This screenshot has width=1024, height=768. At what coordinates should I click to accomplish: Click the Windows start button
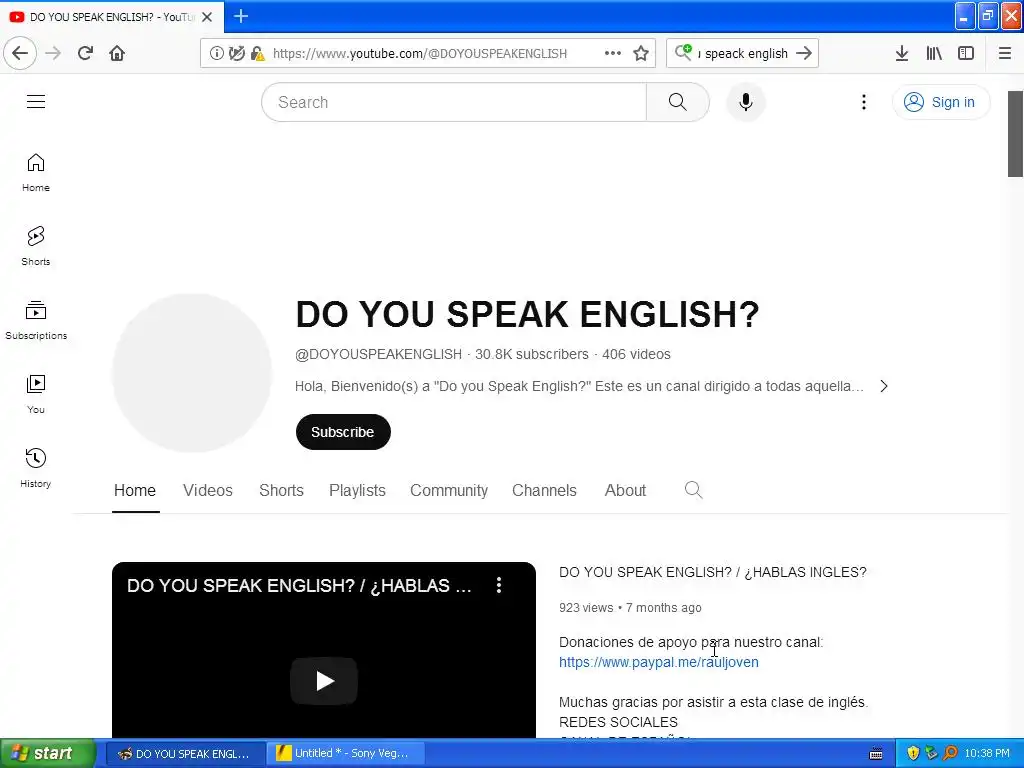(x=48, y=753)
